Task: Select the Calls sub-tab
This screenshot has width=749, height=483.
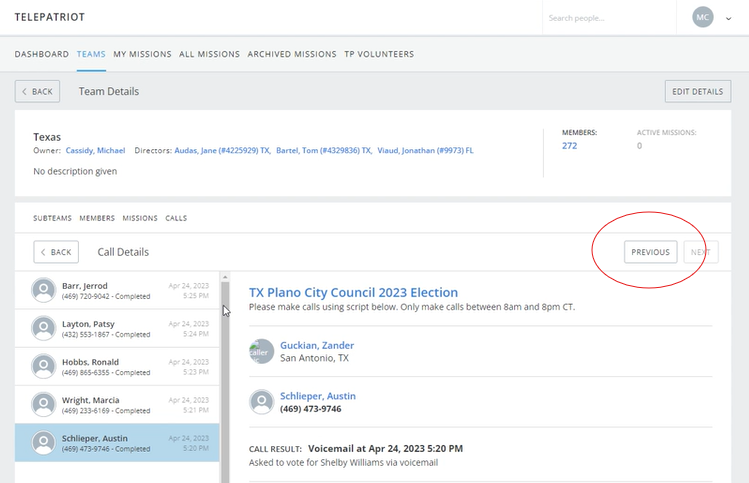Action: click(x=176, y=218)
